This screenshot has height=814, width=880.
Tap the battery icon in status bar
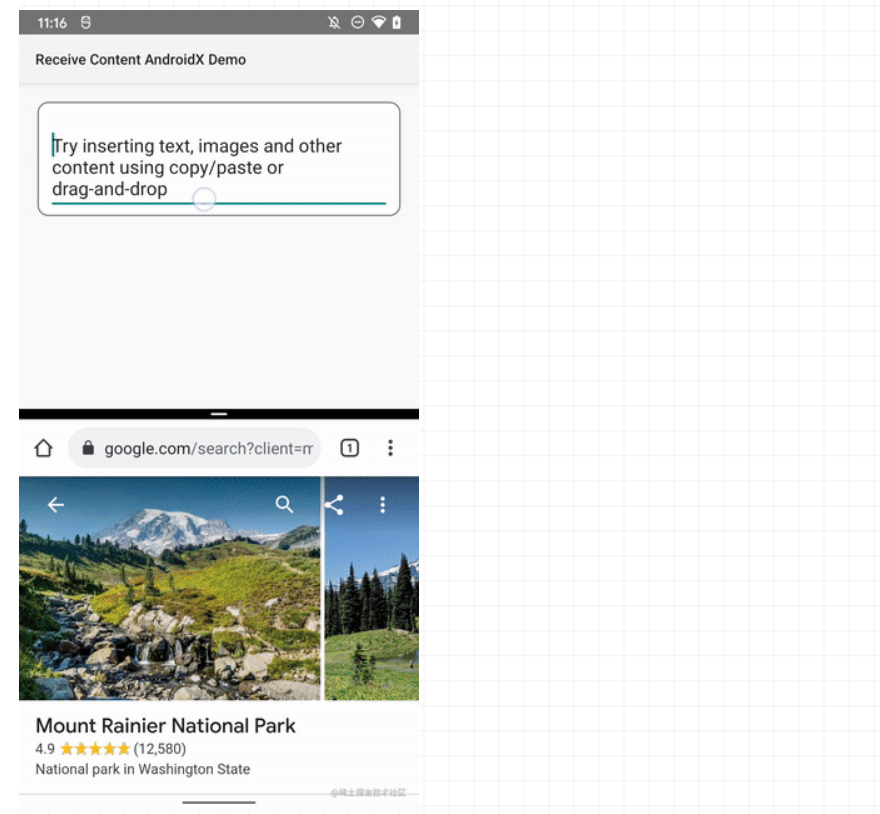click(397, 22)
